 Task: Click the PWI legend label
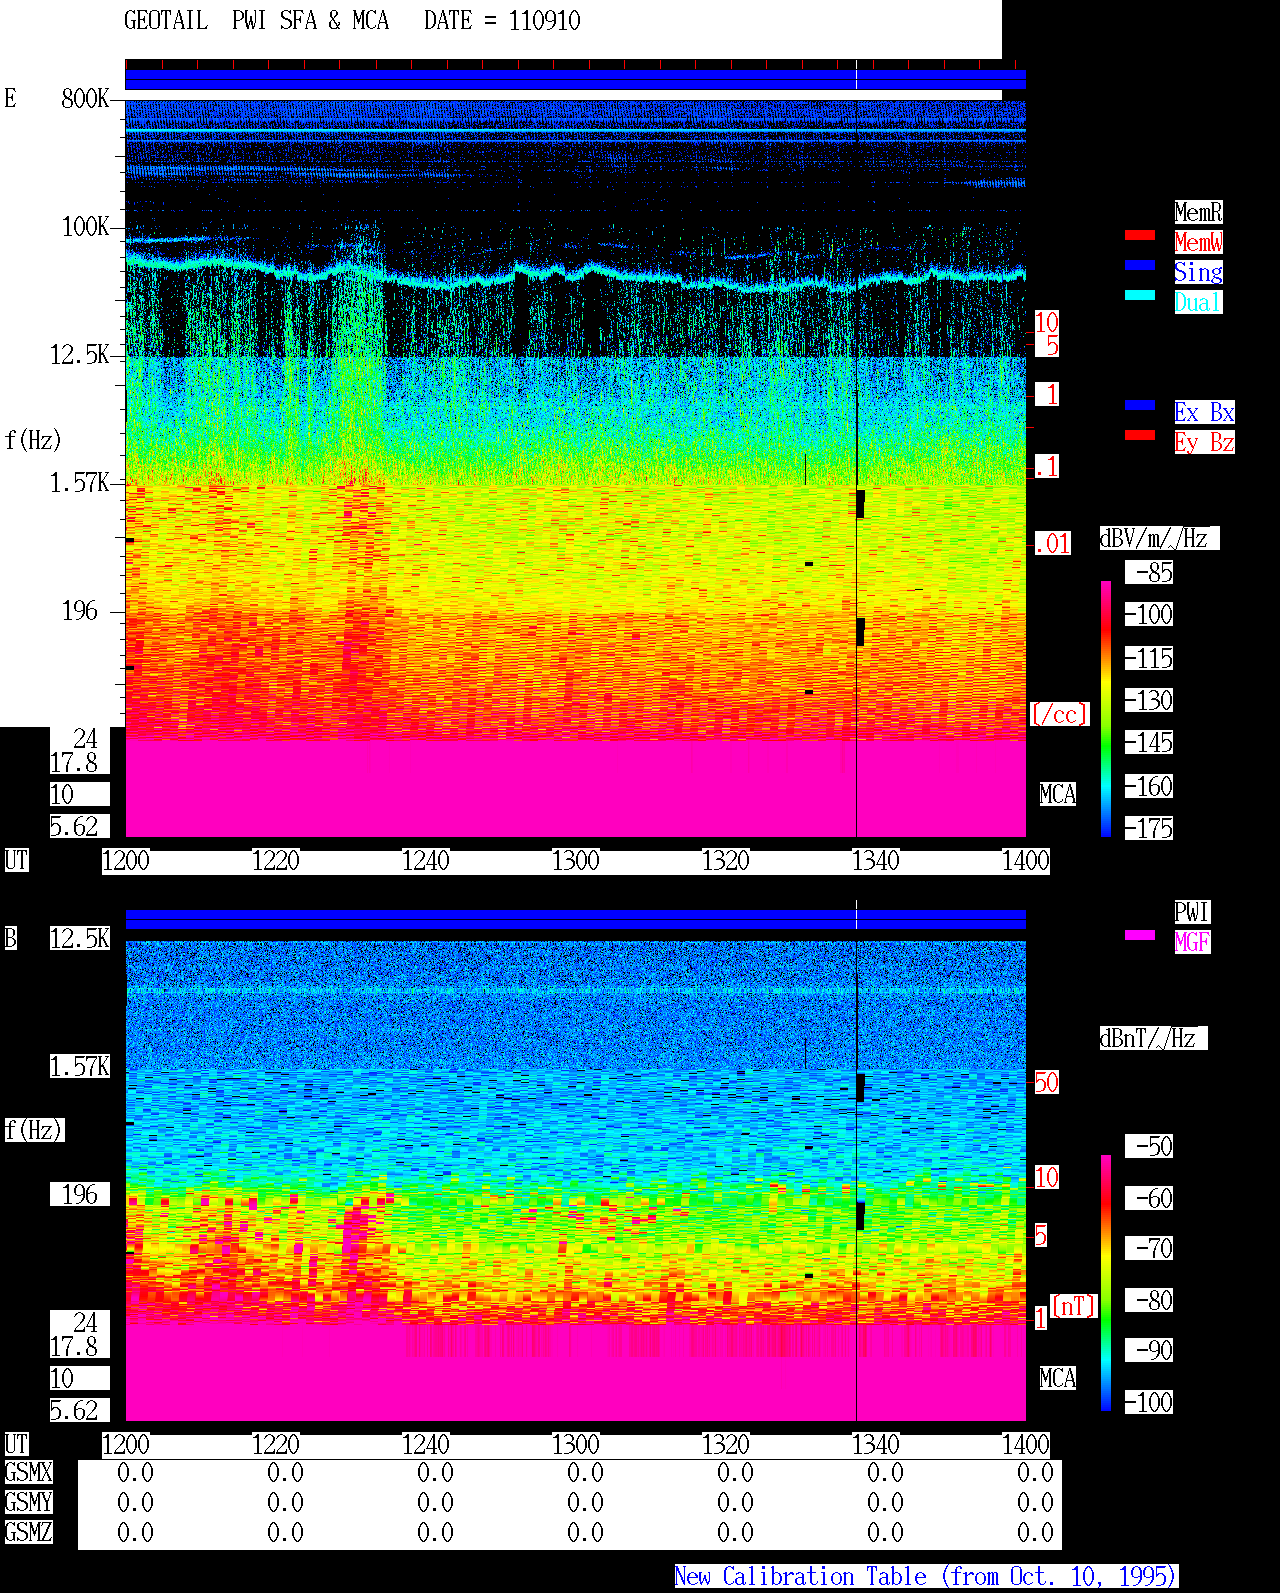tap(1192, 912)
